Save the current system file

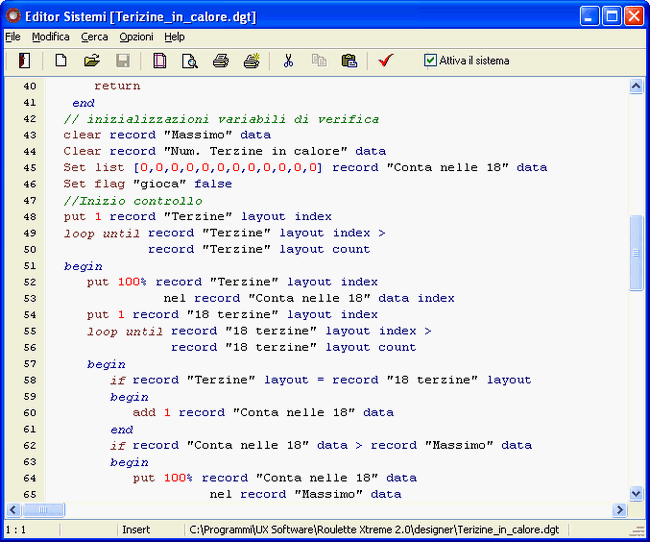[x=123, y=61]
